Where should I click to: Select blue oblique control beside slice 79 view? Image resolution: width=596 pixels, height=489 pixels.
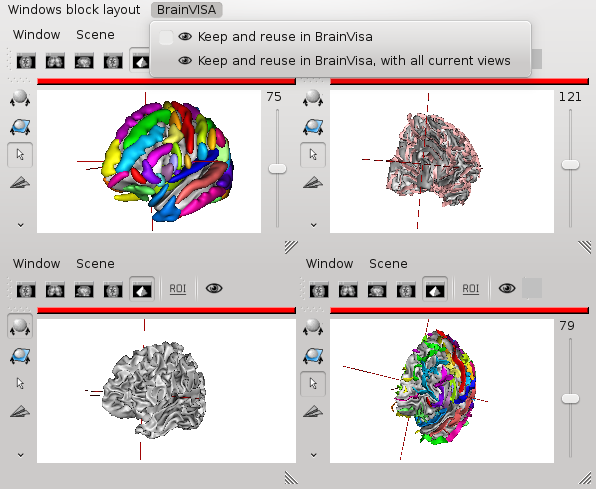[x=313, y=356]
